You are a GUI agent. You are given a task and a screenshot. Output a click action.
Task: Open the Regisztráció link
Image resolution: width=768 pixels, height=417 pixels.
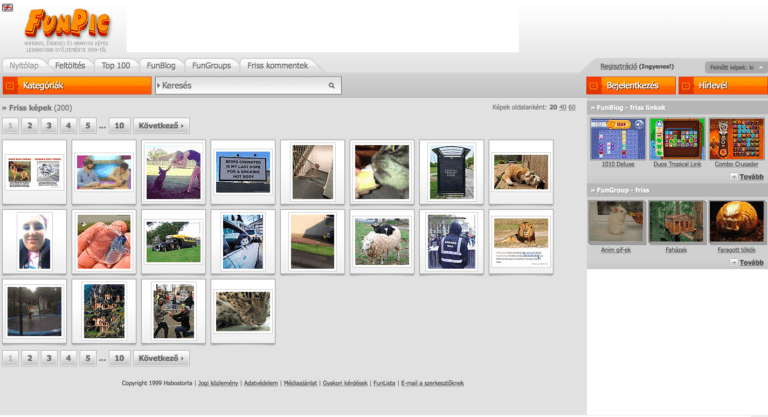[619, 67]
